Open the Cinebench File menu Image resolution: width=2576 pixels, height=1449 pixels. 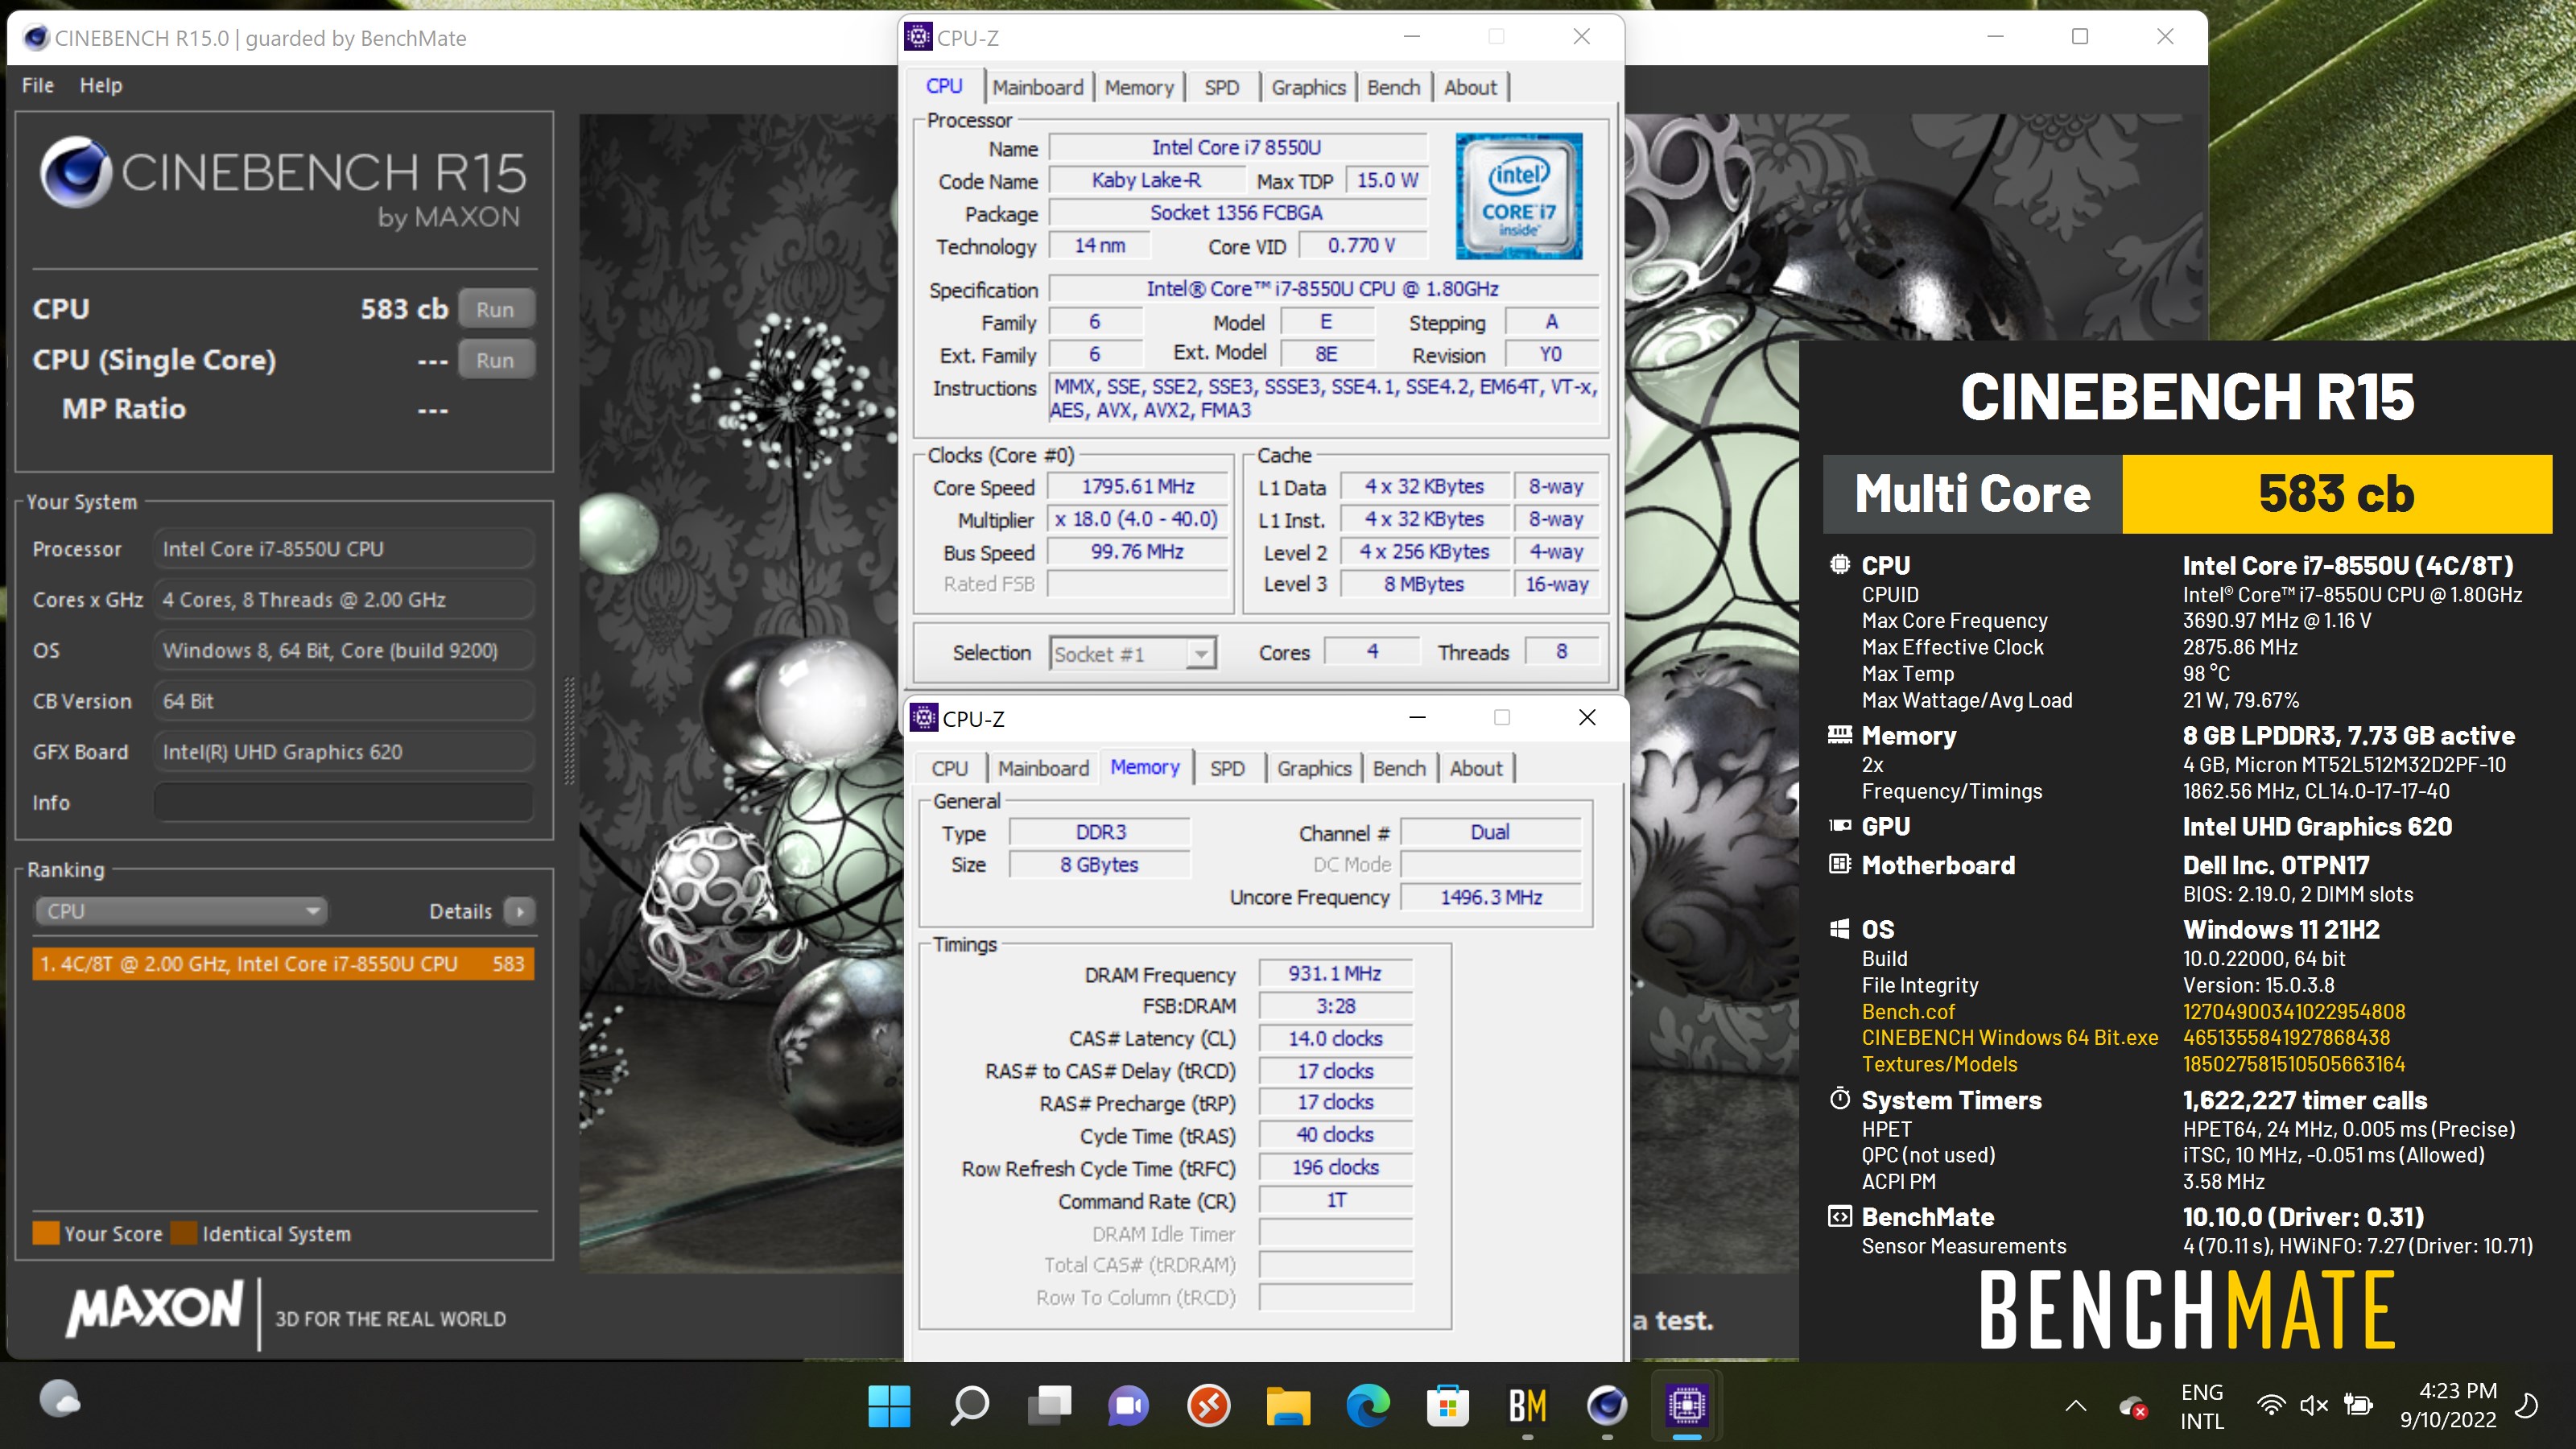pos(38,85)
